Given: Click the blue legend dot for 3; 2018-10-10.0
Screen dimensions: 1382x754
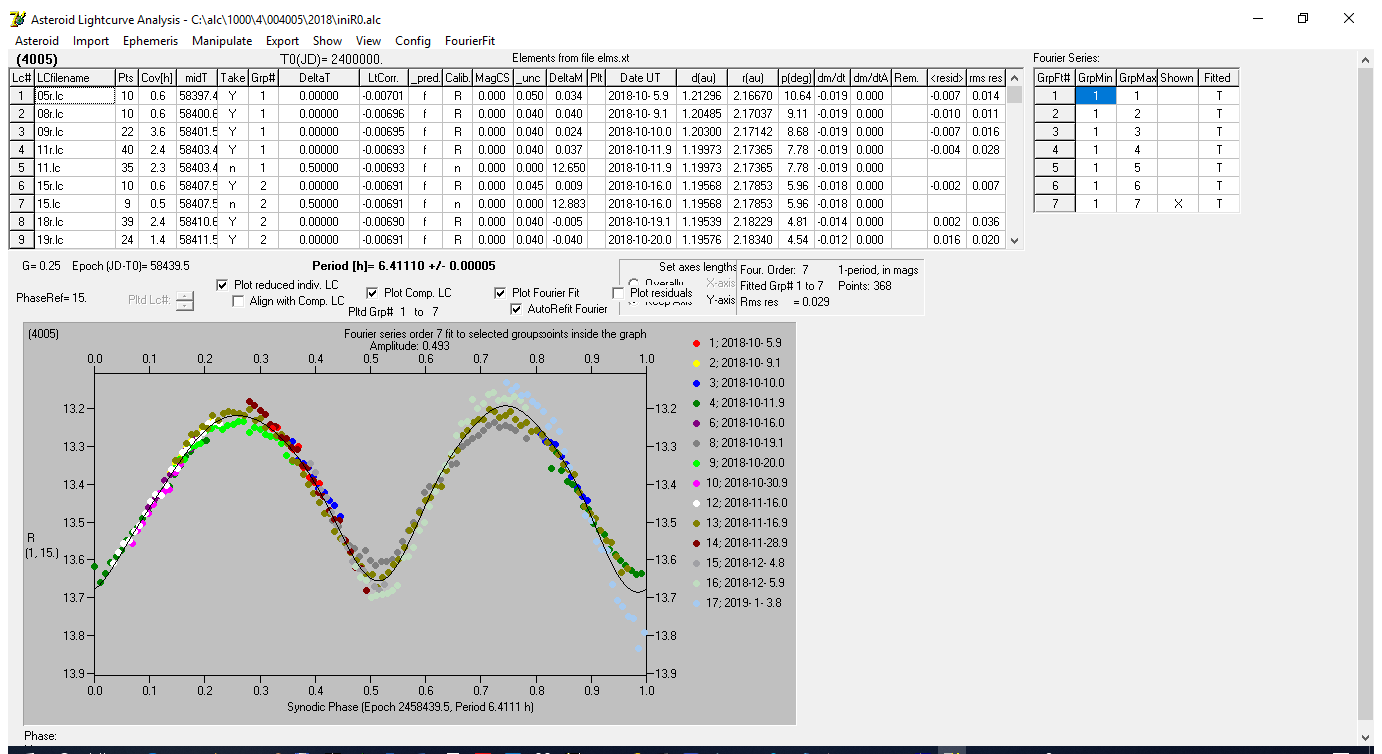Looking at the screenshot, I should coord(696,383).
